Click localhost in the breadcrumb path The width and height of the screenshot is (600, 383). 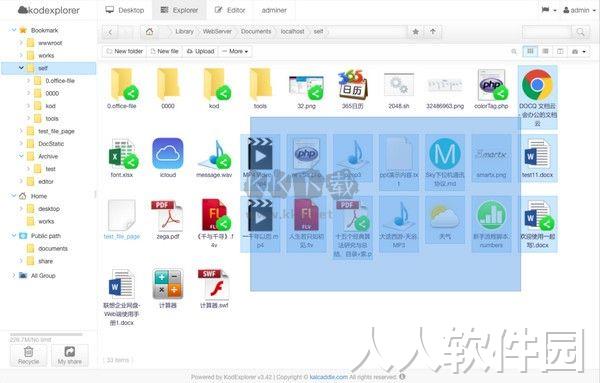[x=292, y=32]
